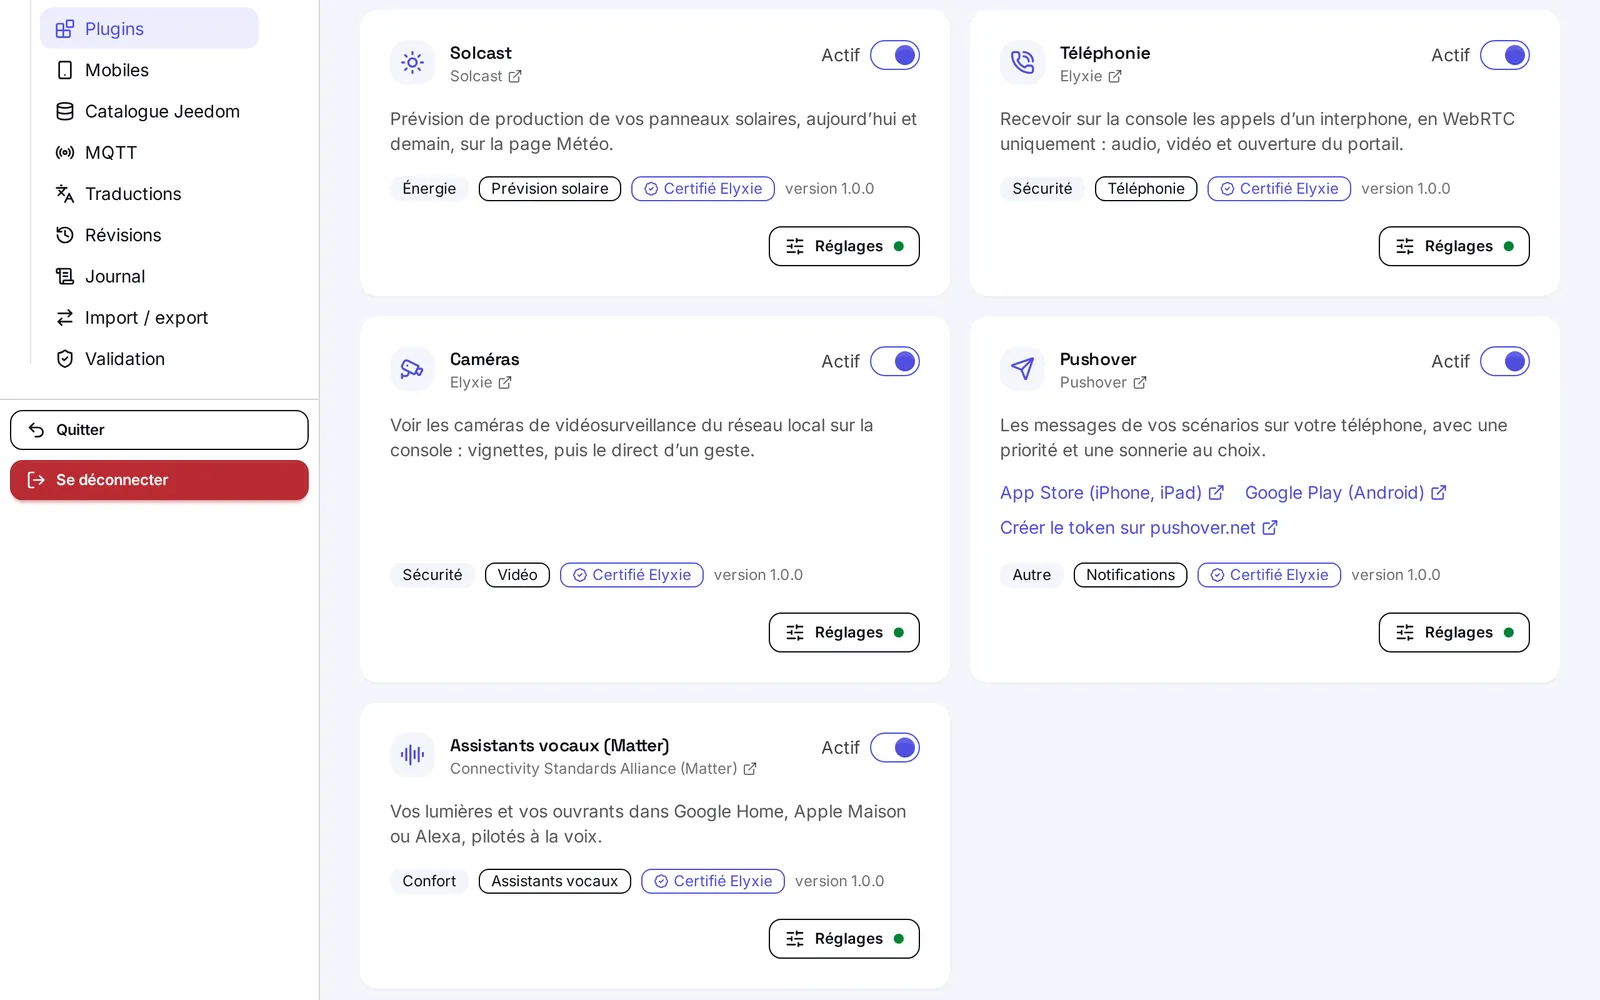Click the Révisions history icon
This screenshot has height=1000, width=1600.
[x=65, y=235]
